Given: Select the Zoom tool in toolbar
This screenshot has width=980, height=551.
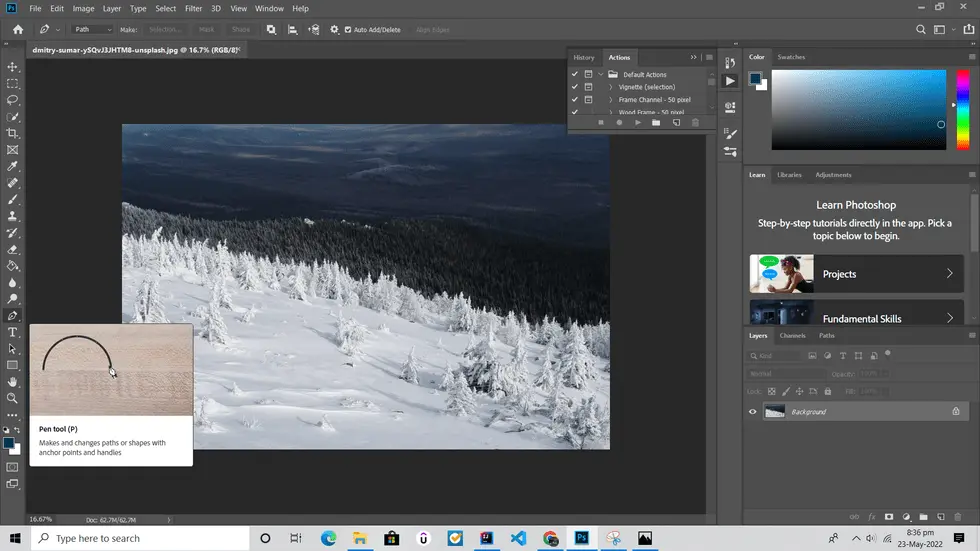Looking at the screenshot, I should (13, 398).
